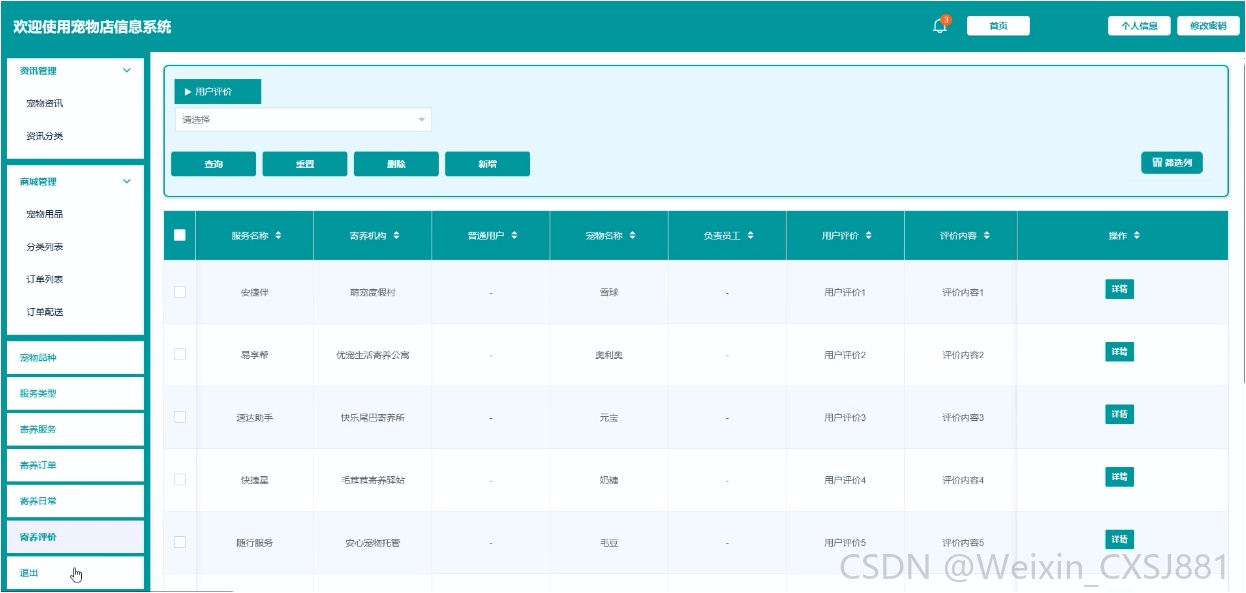The width and height of the screenshot is (1246, 593).
Task: Check the row containing 用户评价5
Action: (x=180, y=542)
